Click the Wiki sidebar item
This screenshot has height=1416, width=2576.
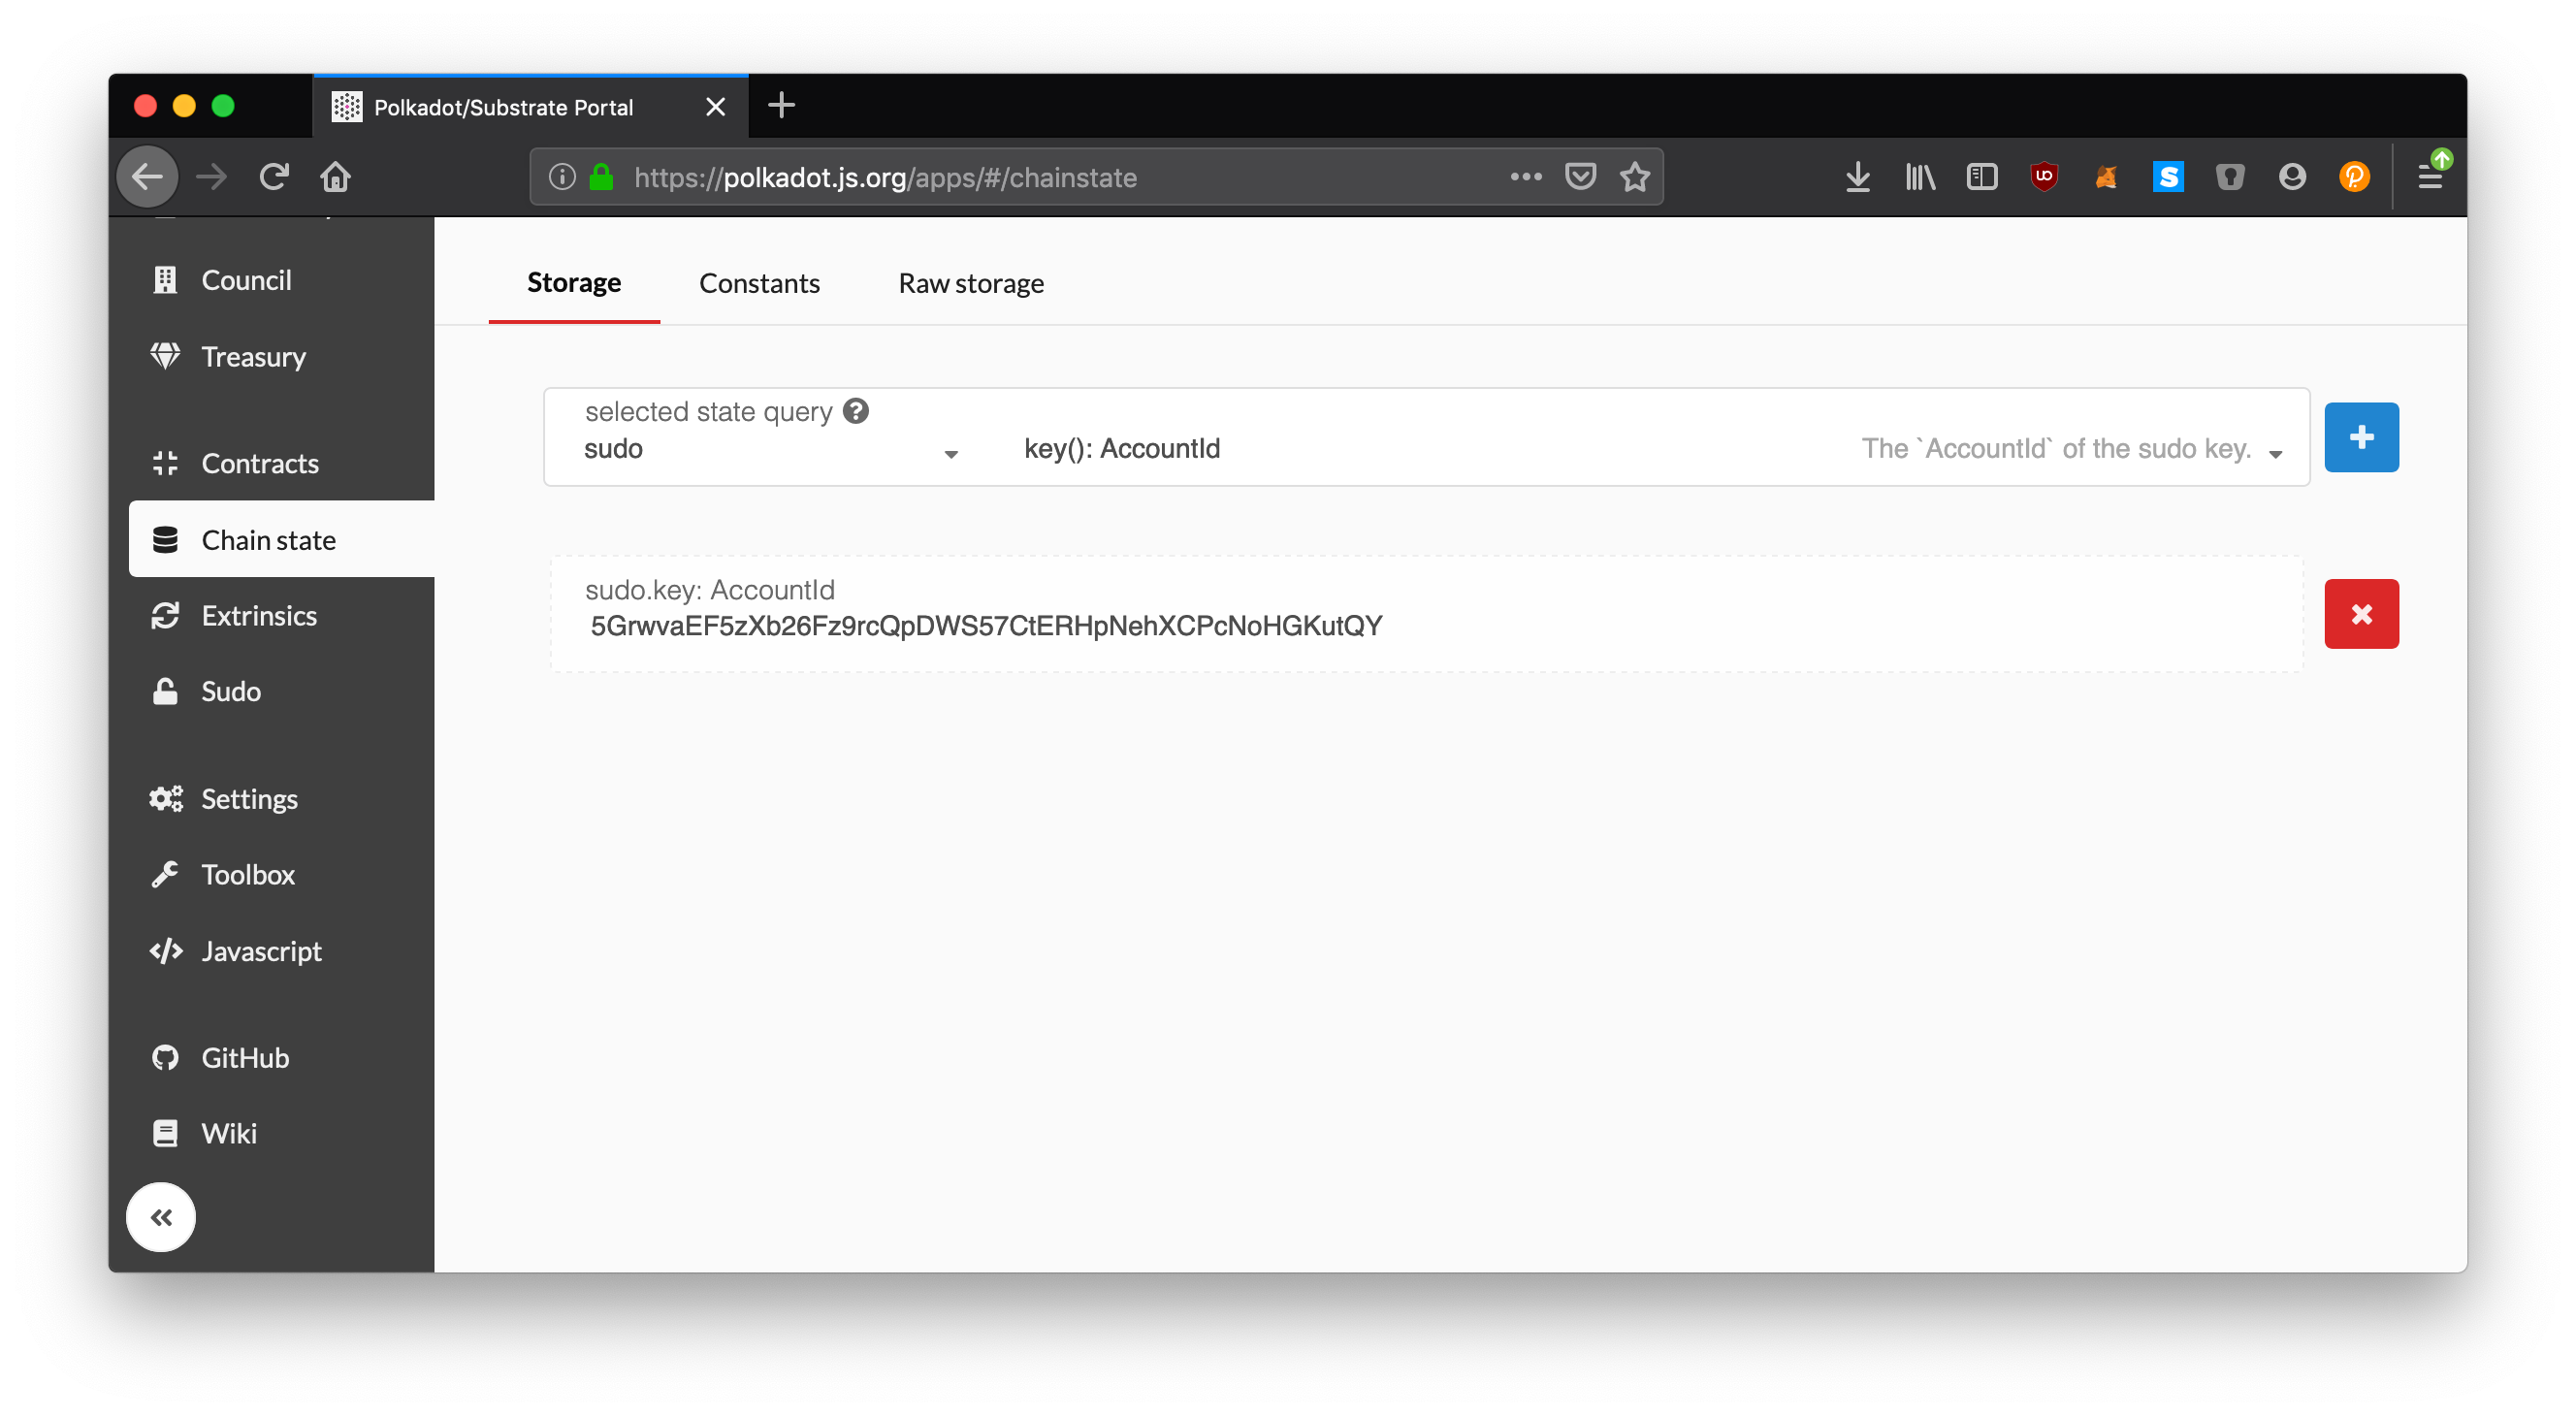coord(227,1134)
